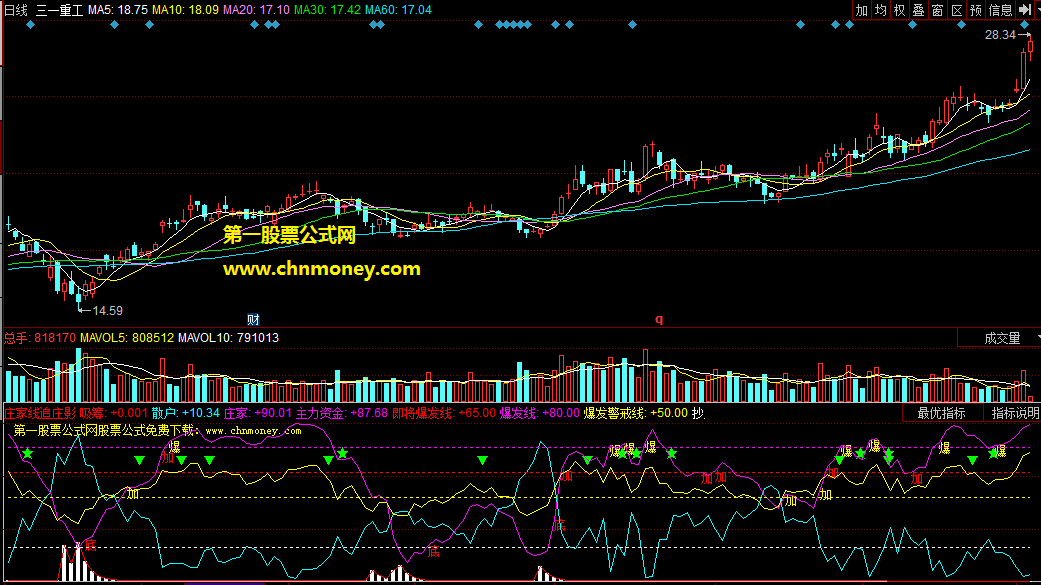
Task: Click the 叠 overlay button
Action: 919,10
